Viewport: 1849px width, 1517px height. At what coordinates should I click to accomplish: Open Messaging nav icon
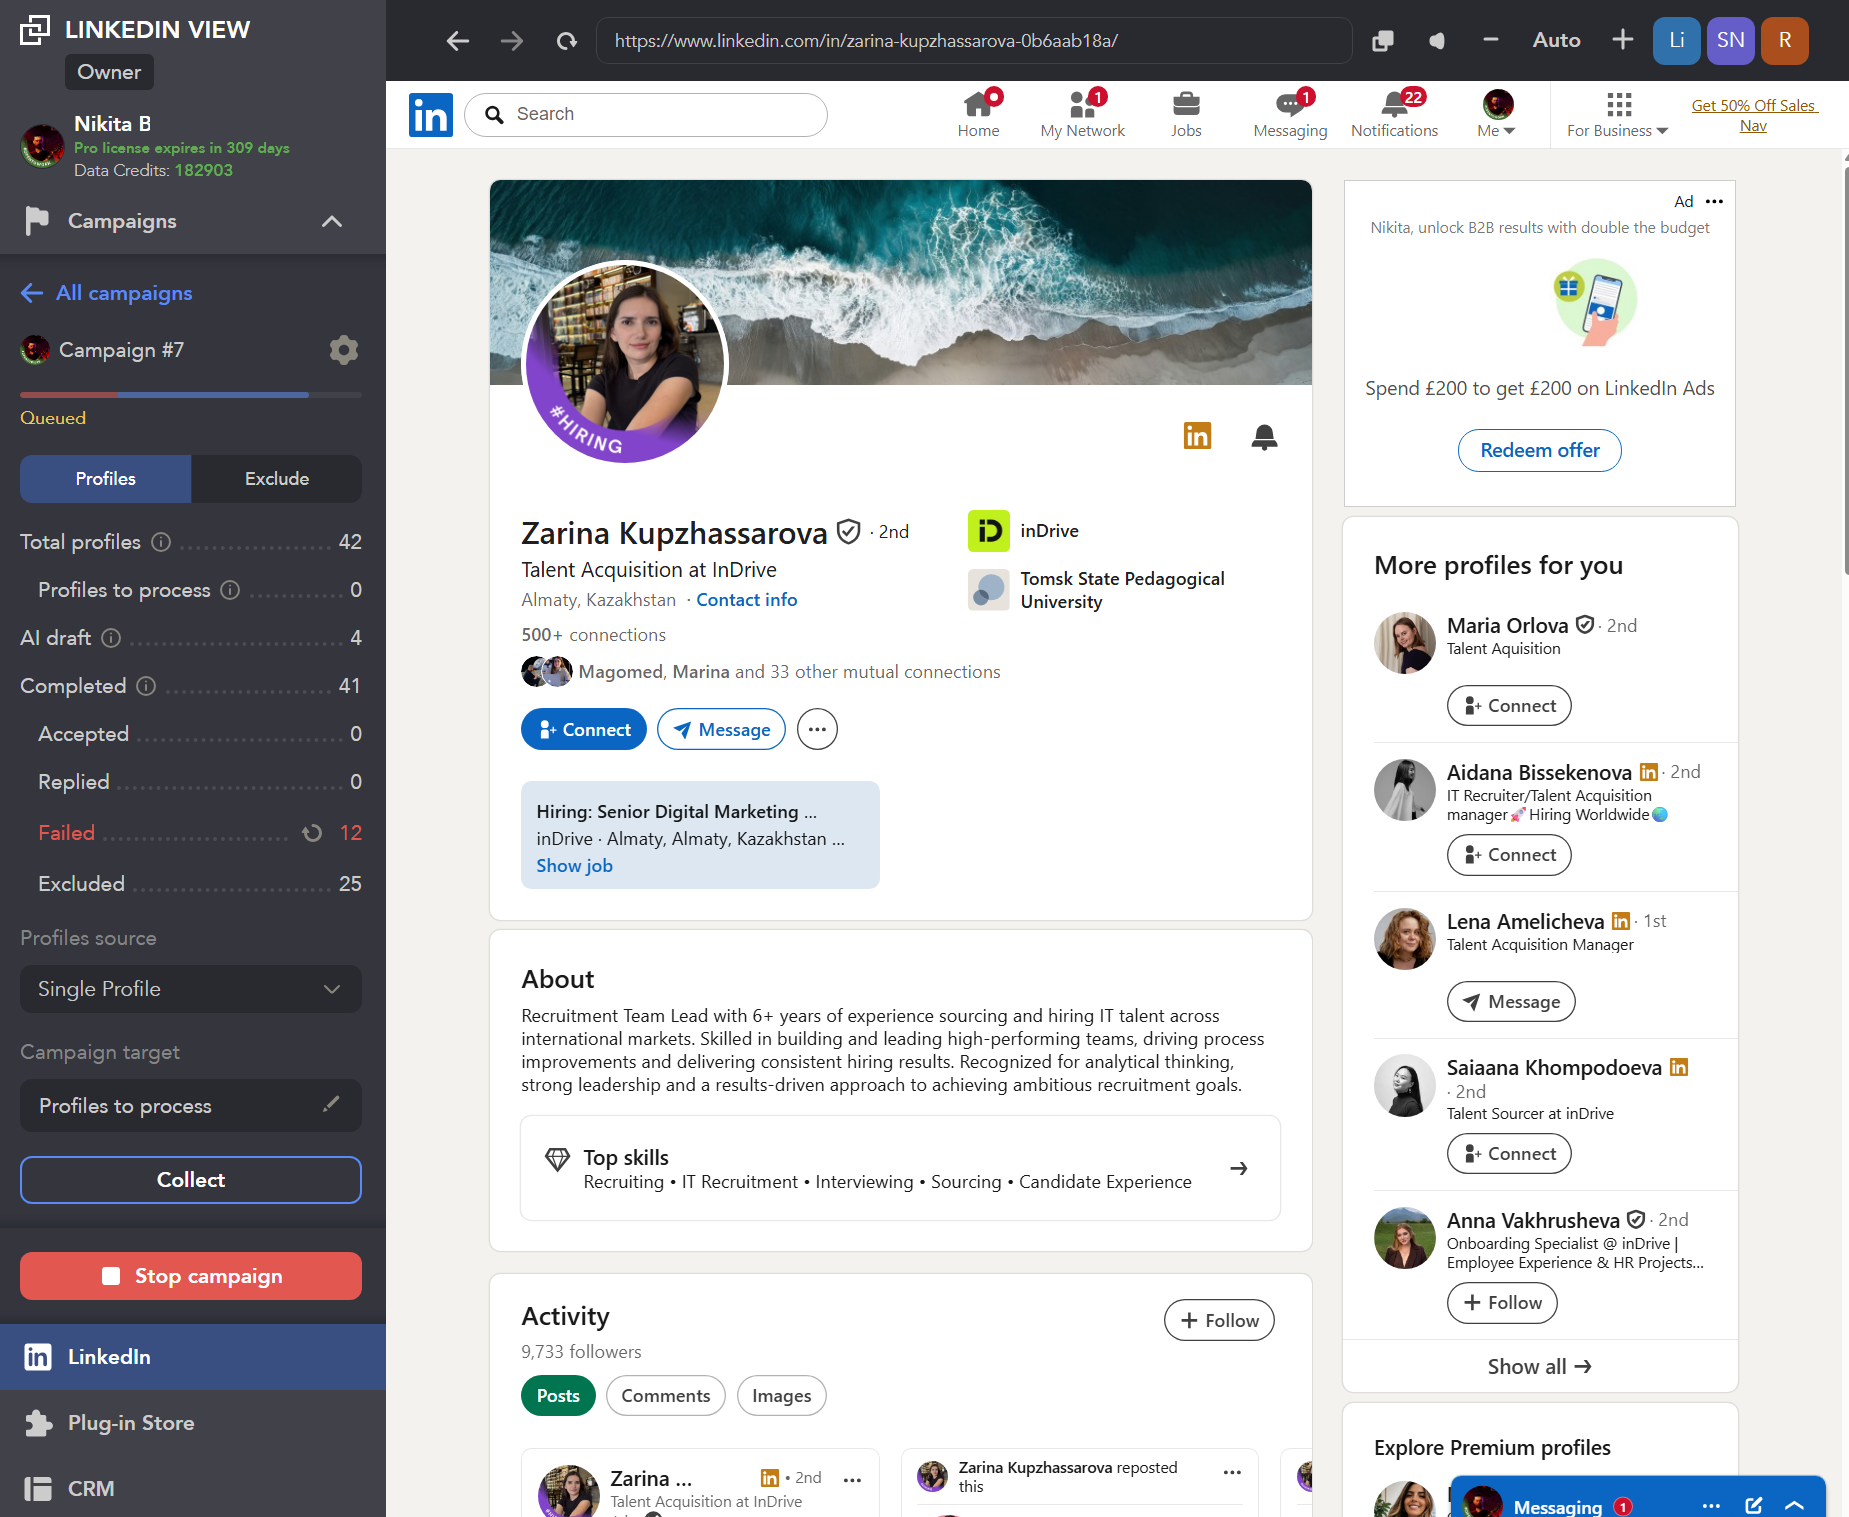[1290, 114]
